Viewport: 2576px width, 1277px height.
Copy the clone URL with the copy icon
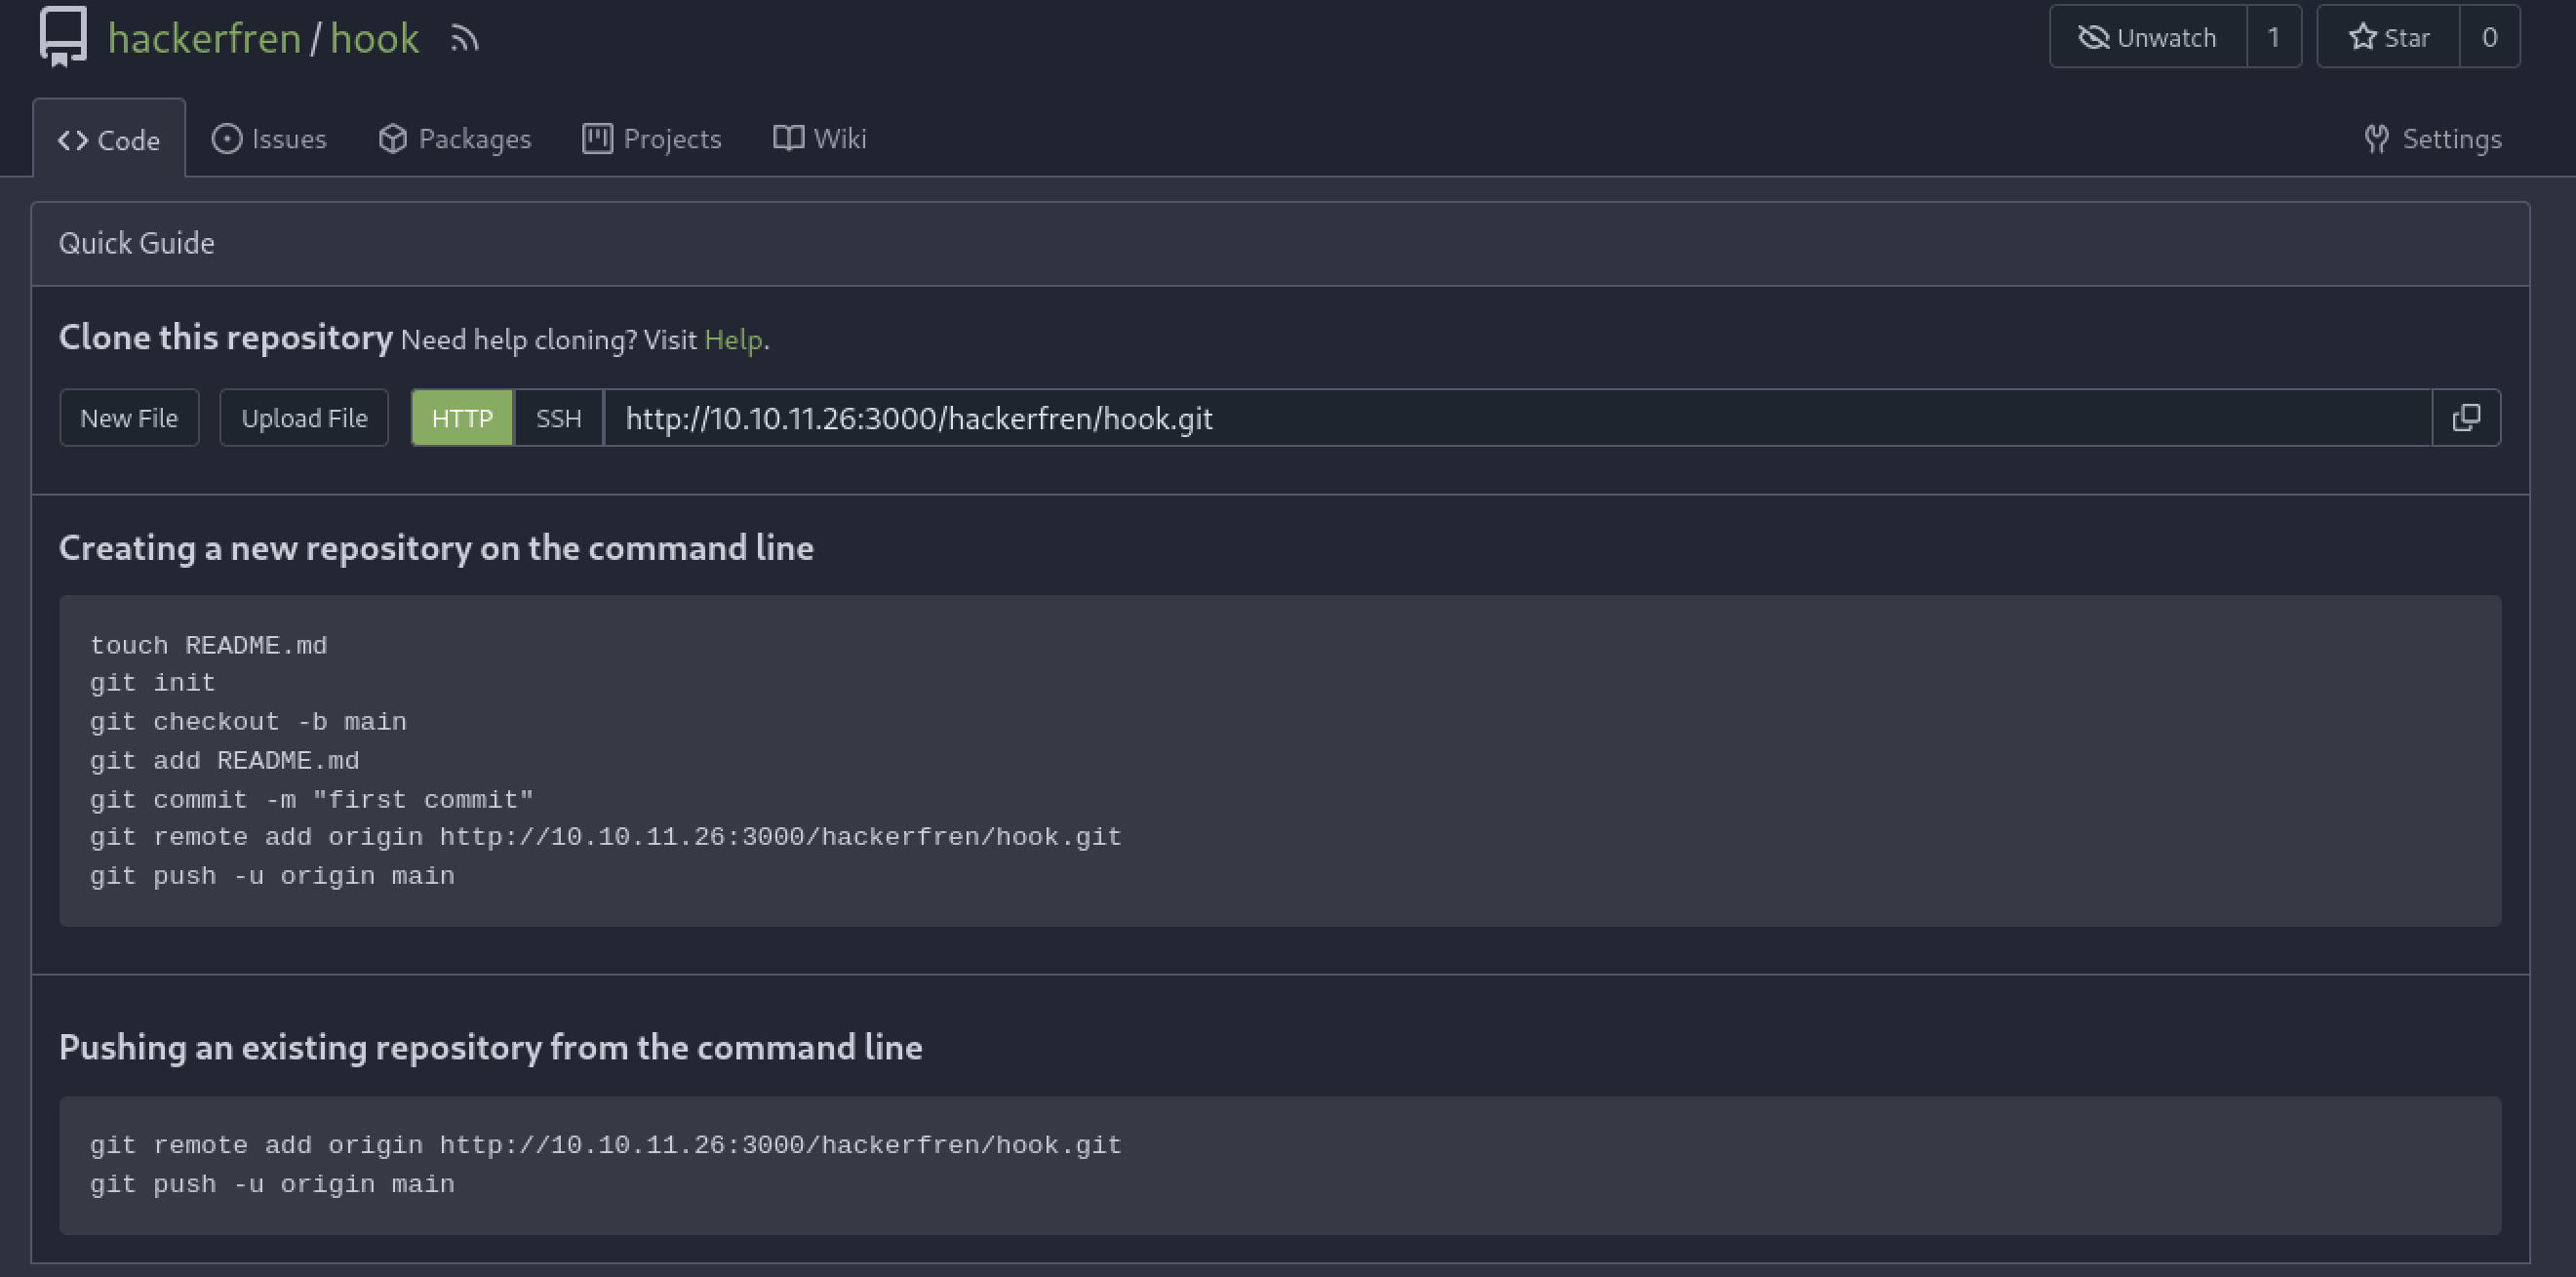click(x=2465, y=418)
